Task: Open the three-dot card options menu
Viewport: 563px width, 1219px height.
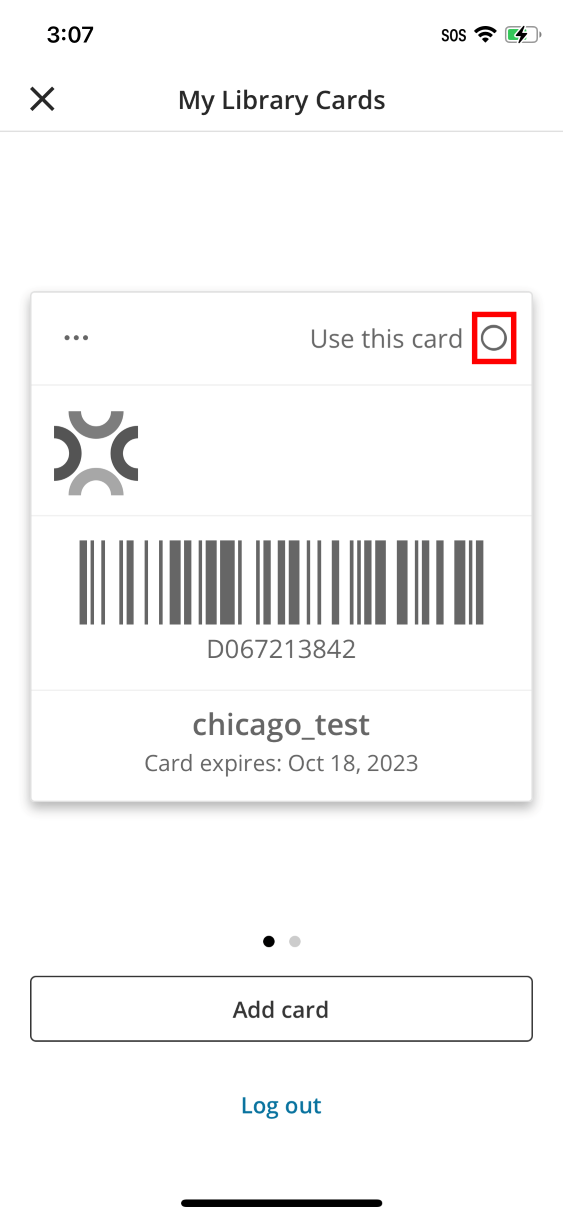Action: (x=76, y=338)
